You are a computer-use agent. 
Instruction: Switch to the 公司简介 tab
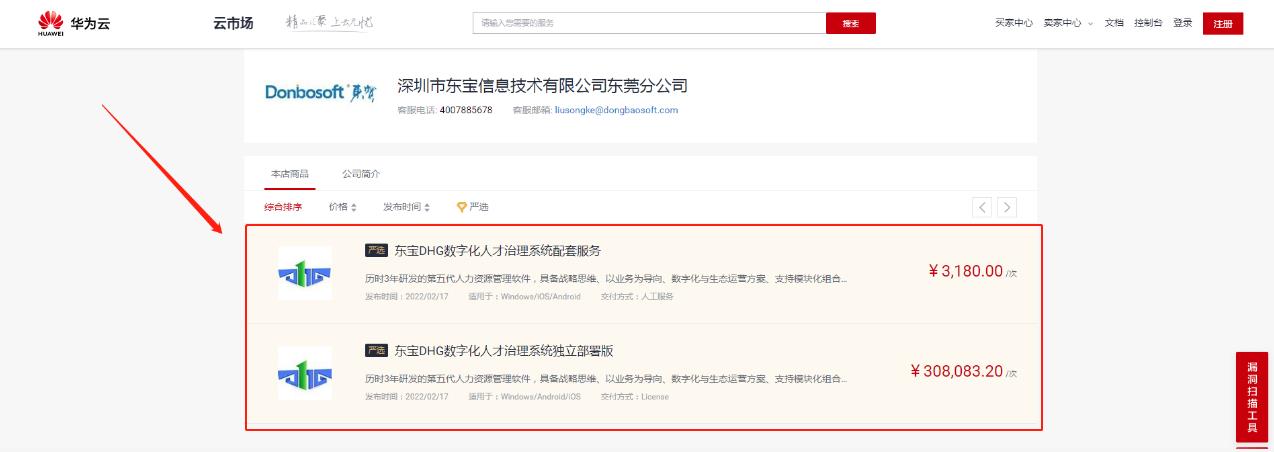pos(361,174)
